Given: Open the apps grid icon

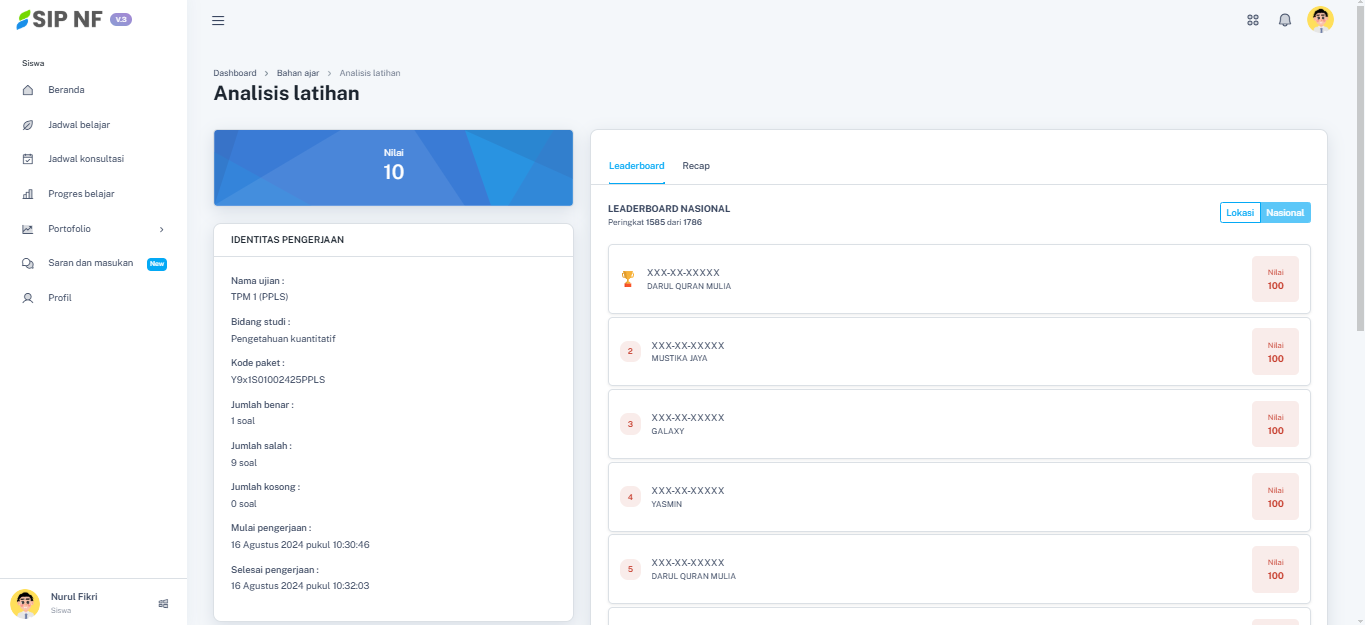Looking at the screenshot, I should tap(1252, 20).
